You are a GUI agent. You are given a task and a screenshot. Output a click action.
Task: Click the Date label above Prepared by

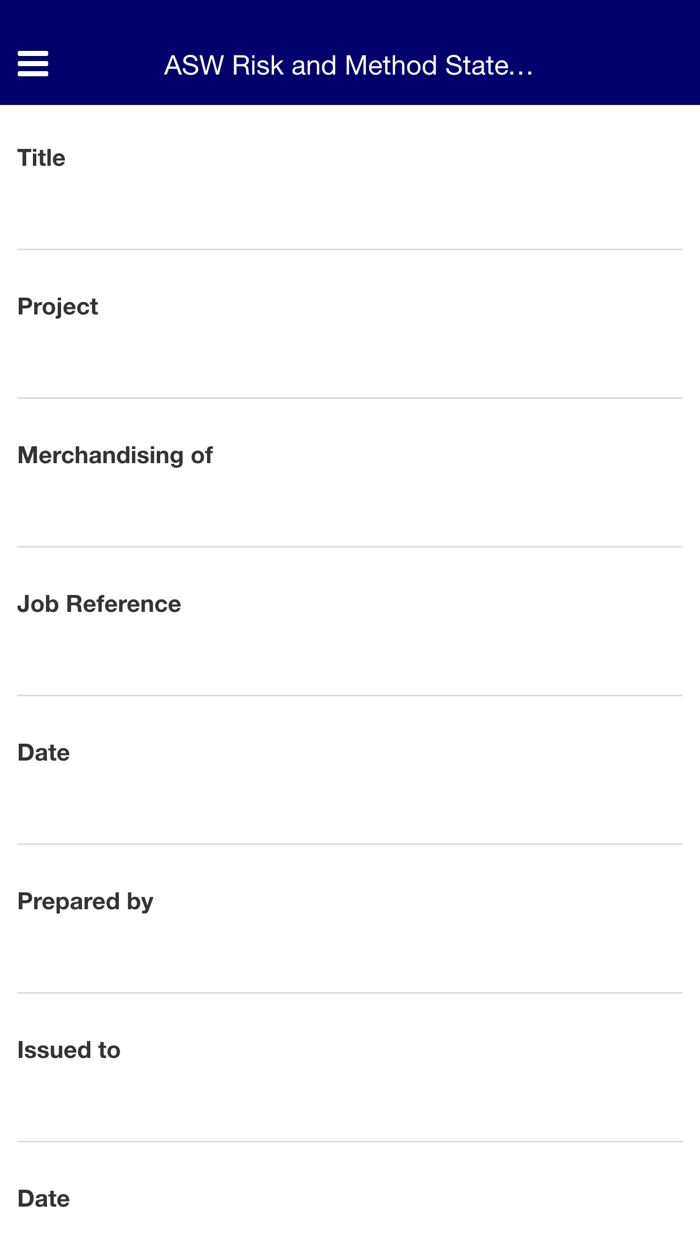[44, 753]
